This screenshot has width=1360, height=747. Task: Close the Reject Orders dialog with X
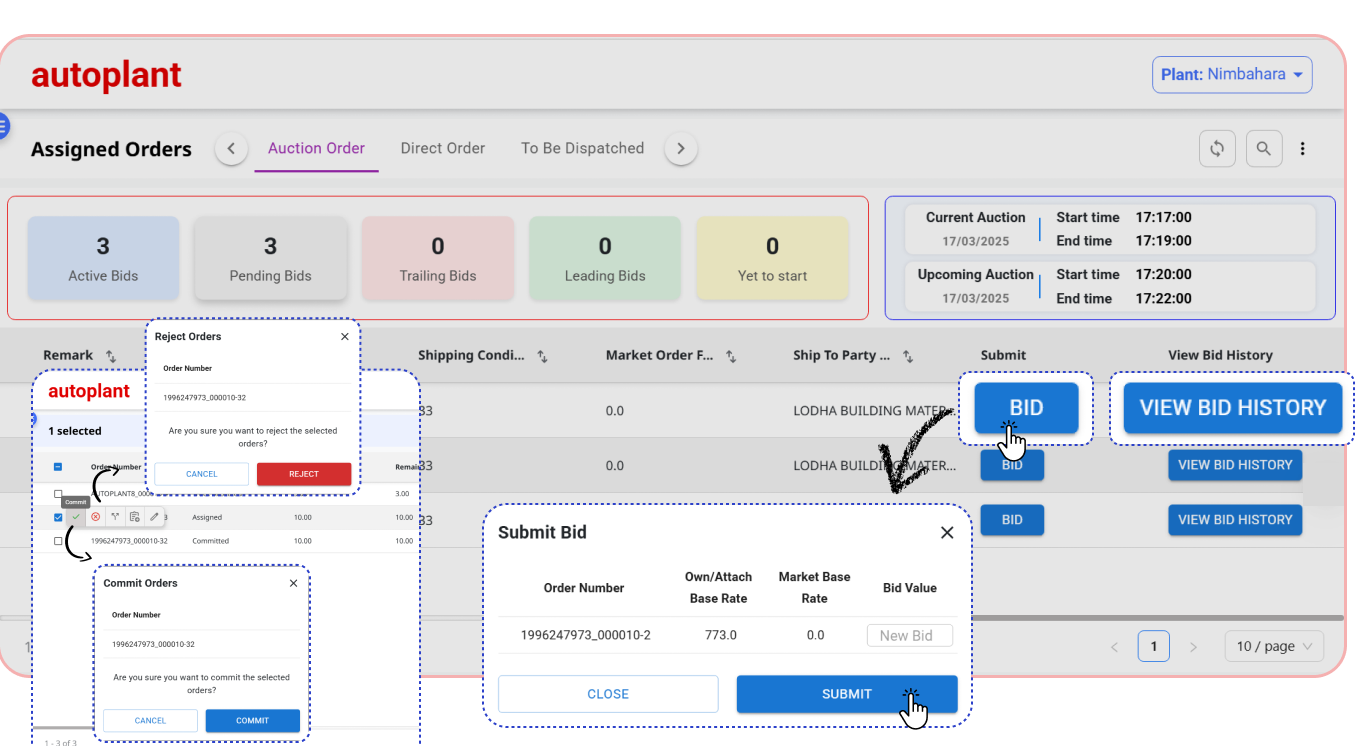345,337
